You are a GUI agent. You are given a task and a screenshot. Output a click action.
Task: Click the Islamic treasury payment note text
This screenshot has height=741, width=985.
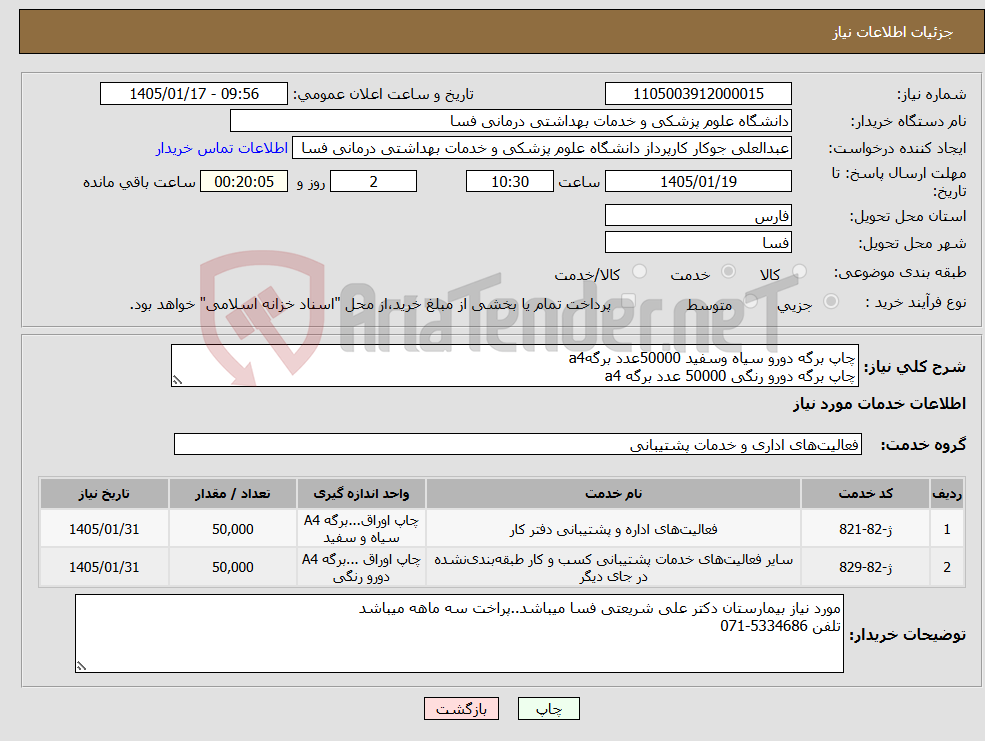[370, 305]
